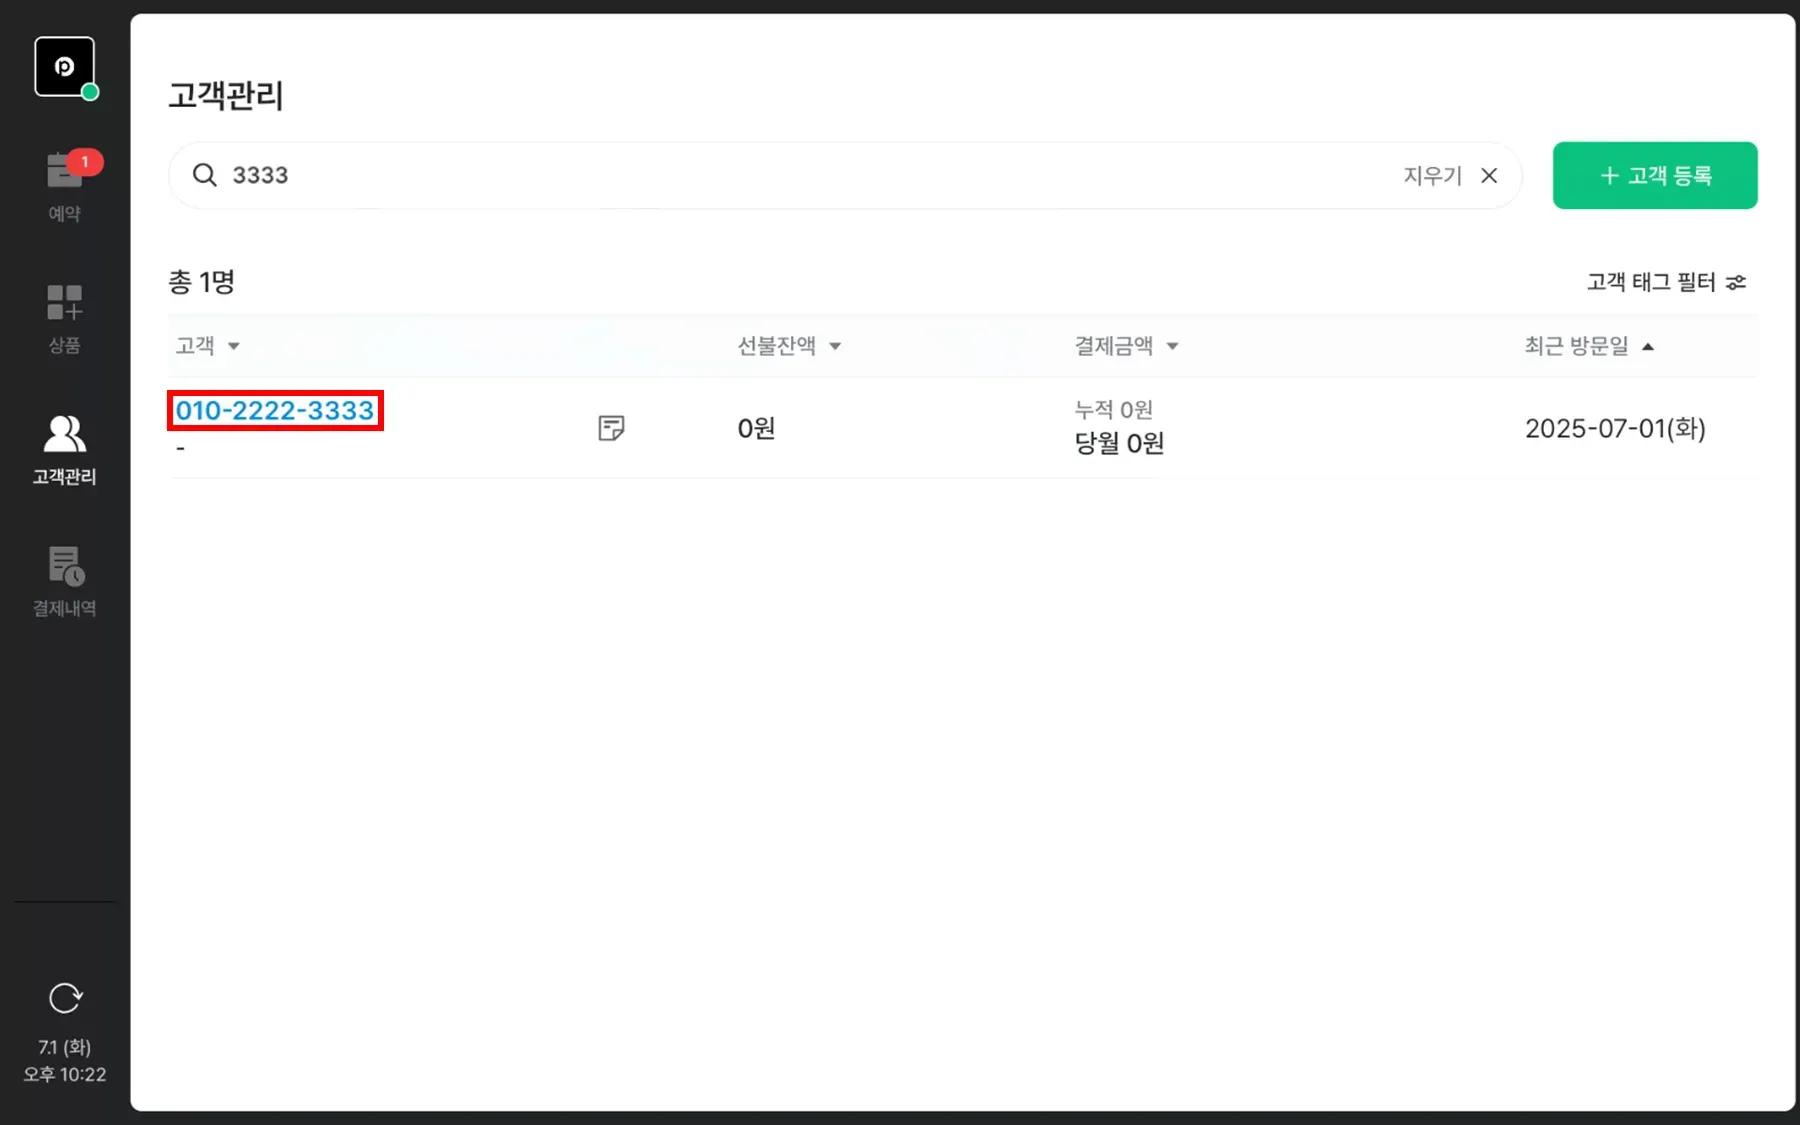The height and width of the screenshot is (1125, 1800).
Task: Sort by the 결제금액 column
Action: (1127, 346)
